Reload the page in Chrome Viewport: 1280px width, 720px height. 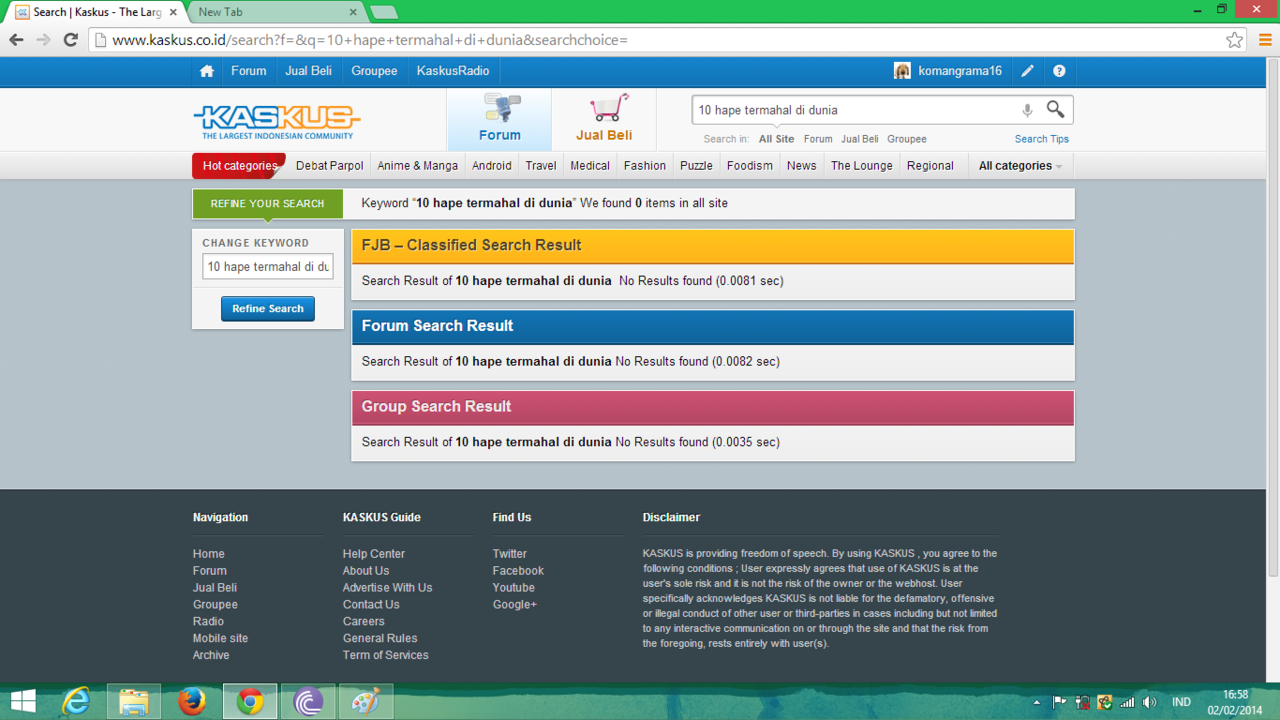click(70, 40)
